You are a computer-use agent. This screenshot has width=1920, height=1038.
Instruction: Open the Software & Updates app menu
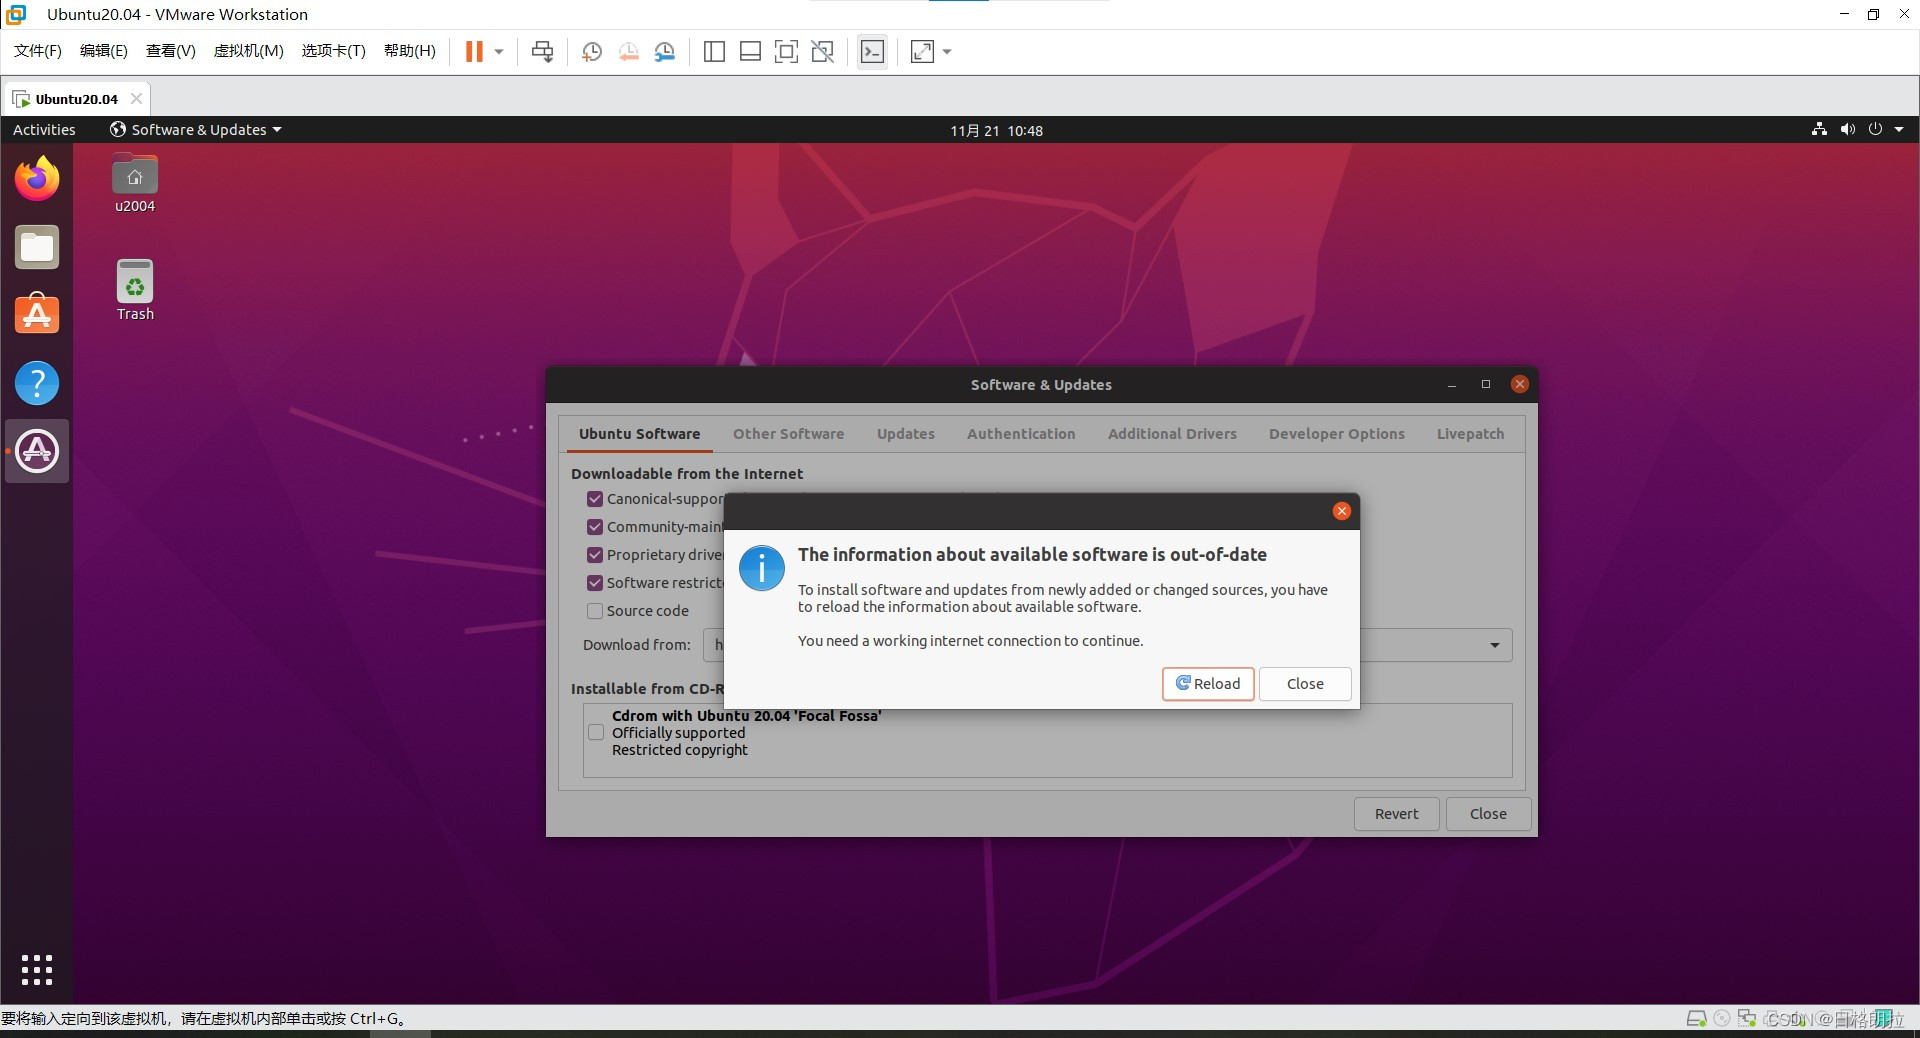point(196,130)
